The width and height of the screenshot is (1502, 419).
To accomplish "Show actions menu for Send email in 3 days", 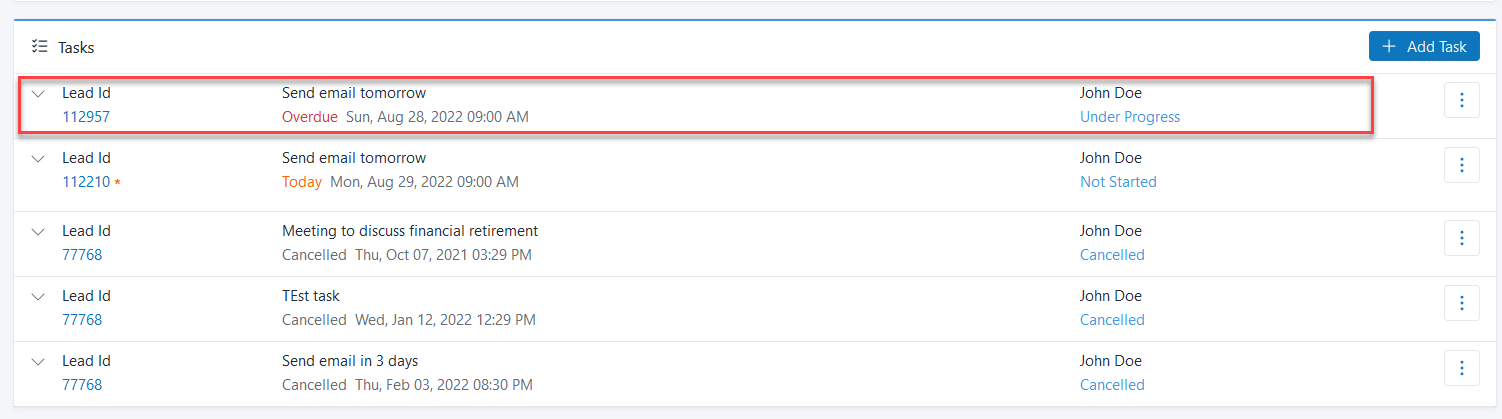I will [1461, 368].
